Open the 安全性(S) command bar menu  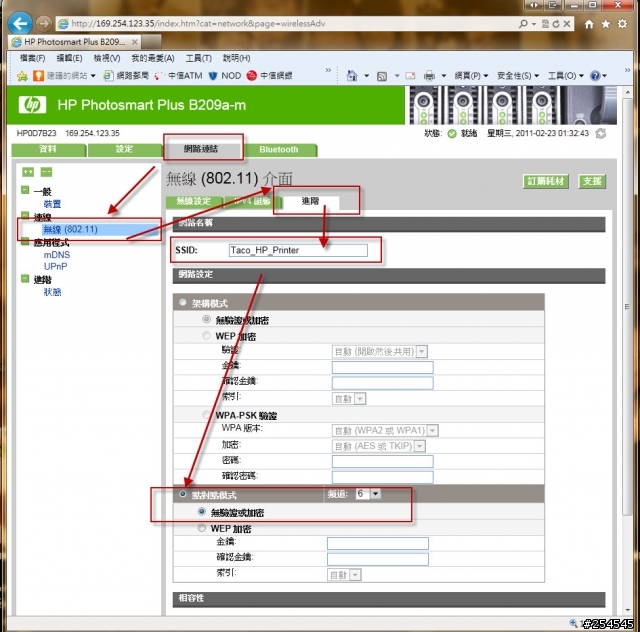(518, 76)
